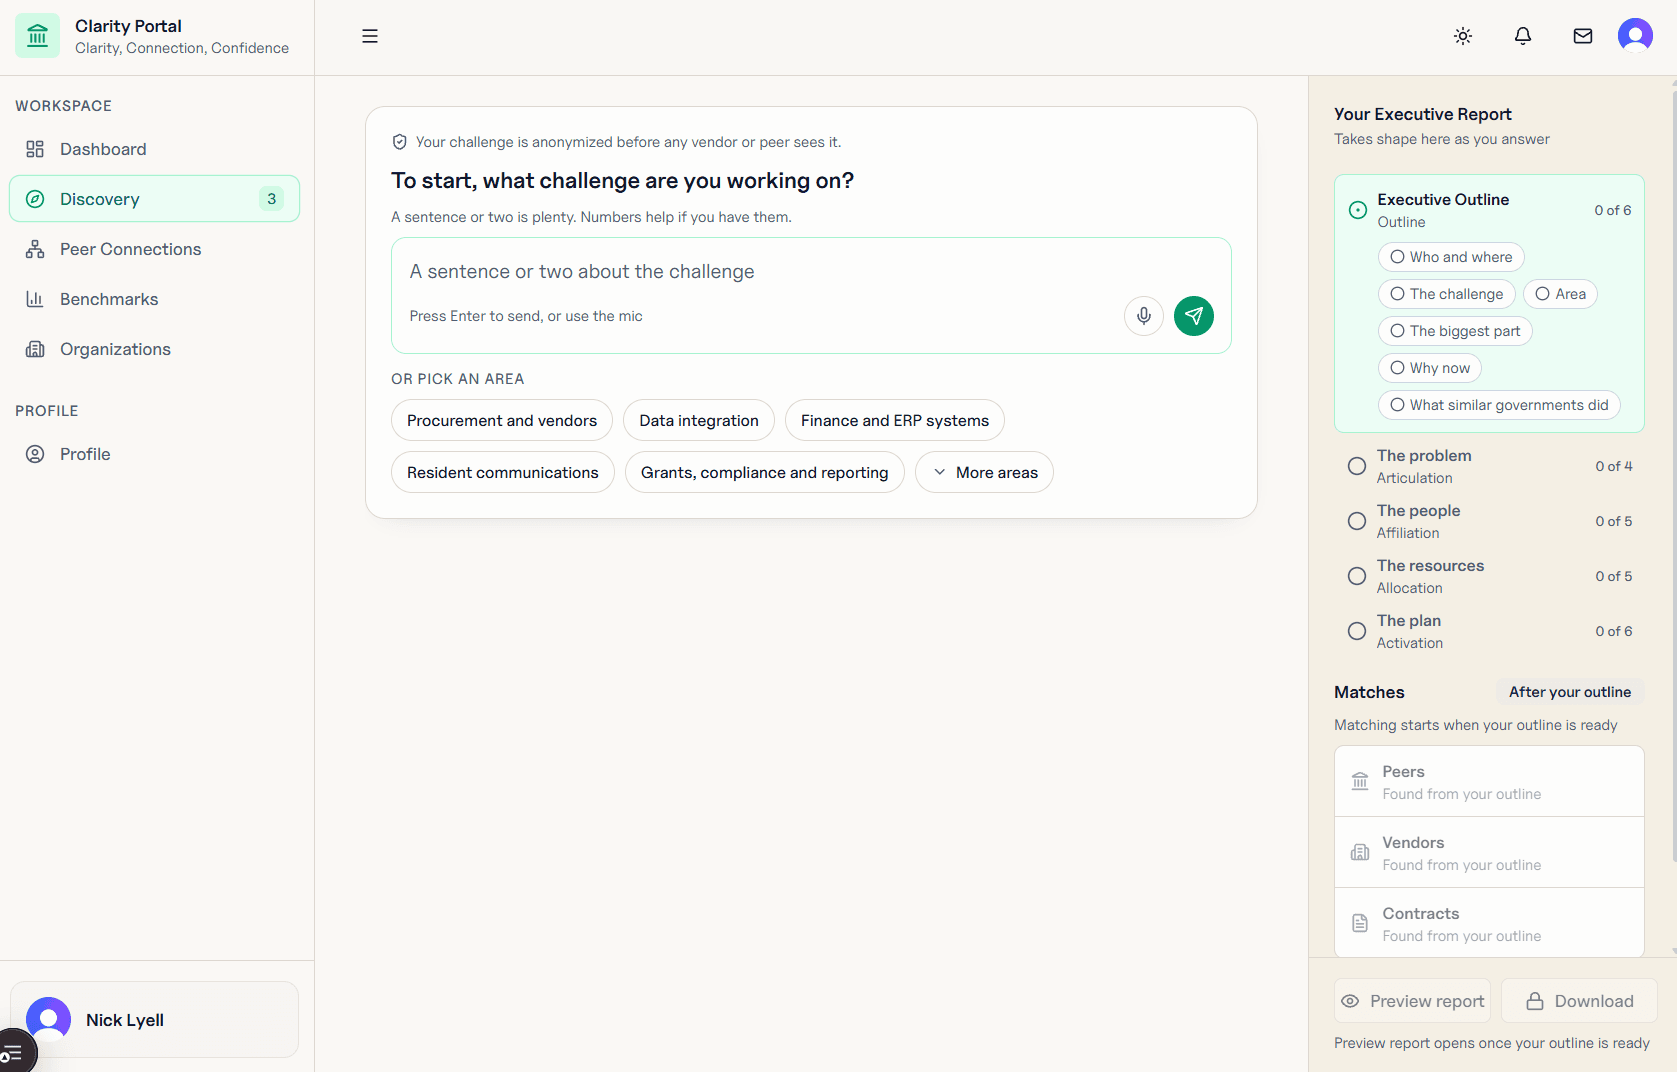Screen dimensions: 1677x1072
Task: Open Benchmarks page
Action: pos(154,299)
